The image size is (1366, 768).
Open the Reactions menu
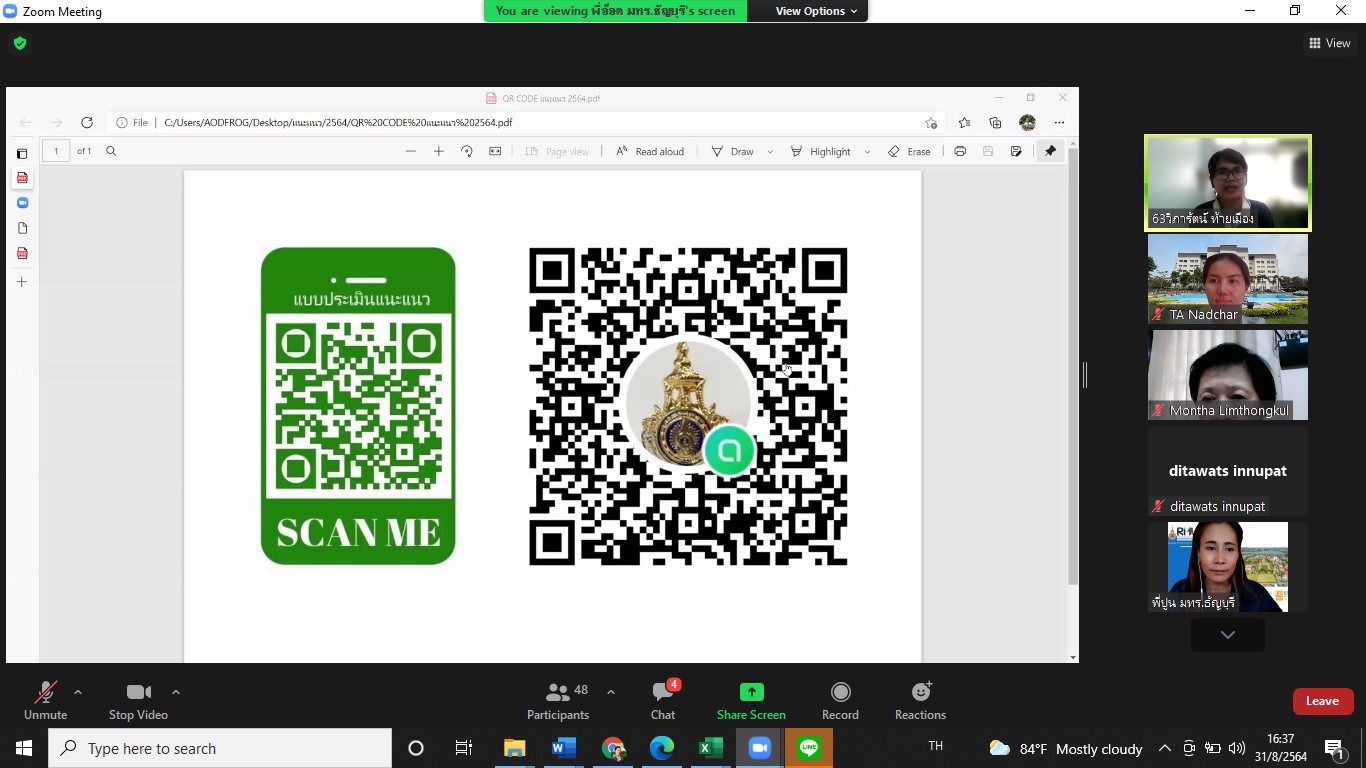920,701
